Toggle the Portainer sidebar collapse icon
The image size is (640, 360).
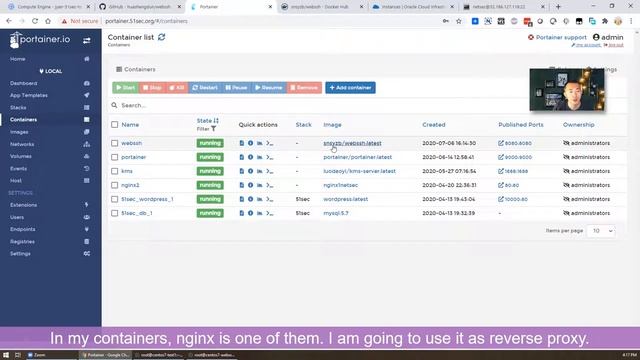pos(87,40)
